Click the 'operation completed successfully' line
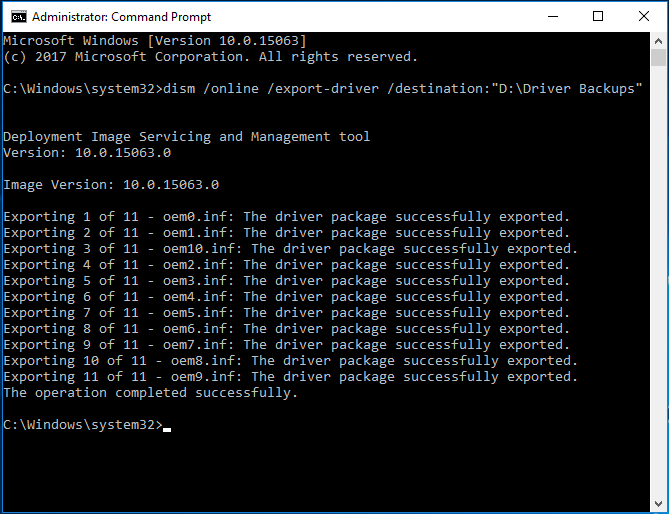Image resolution: width=669 pixels, height=514 pixels. click(x=150, y=392)
